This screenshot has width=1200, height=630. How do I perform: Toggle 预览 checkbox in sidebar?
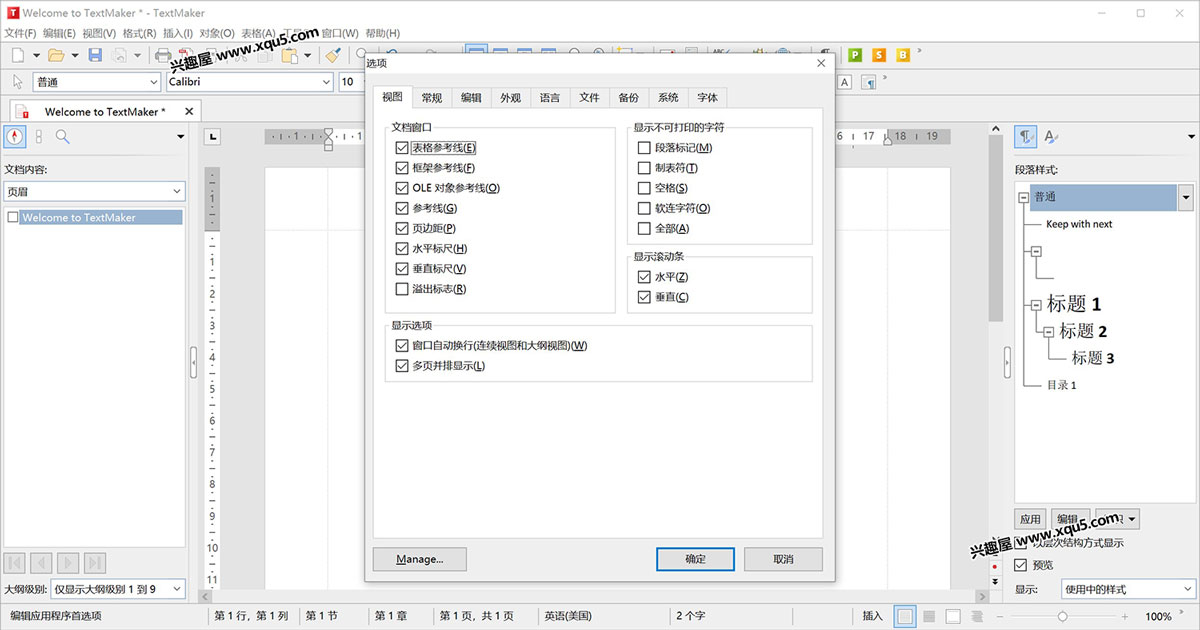coord(1020,565)
